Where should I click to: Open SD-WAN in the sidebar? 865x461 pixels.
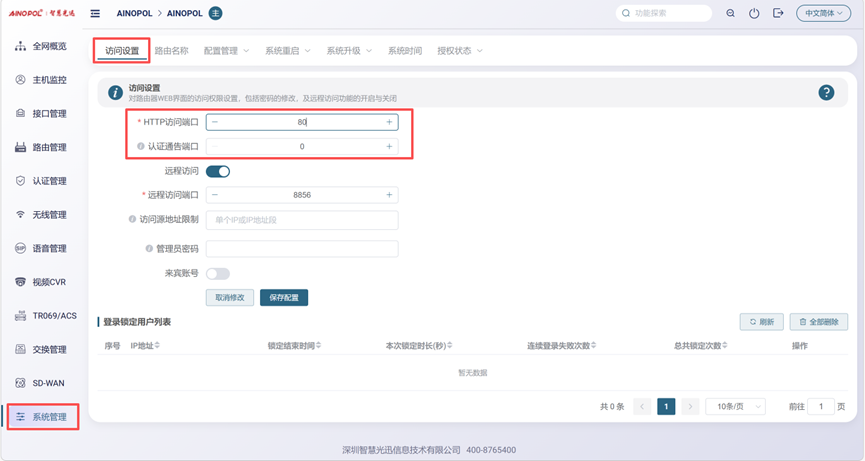point(48,383)
